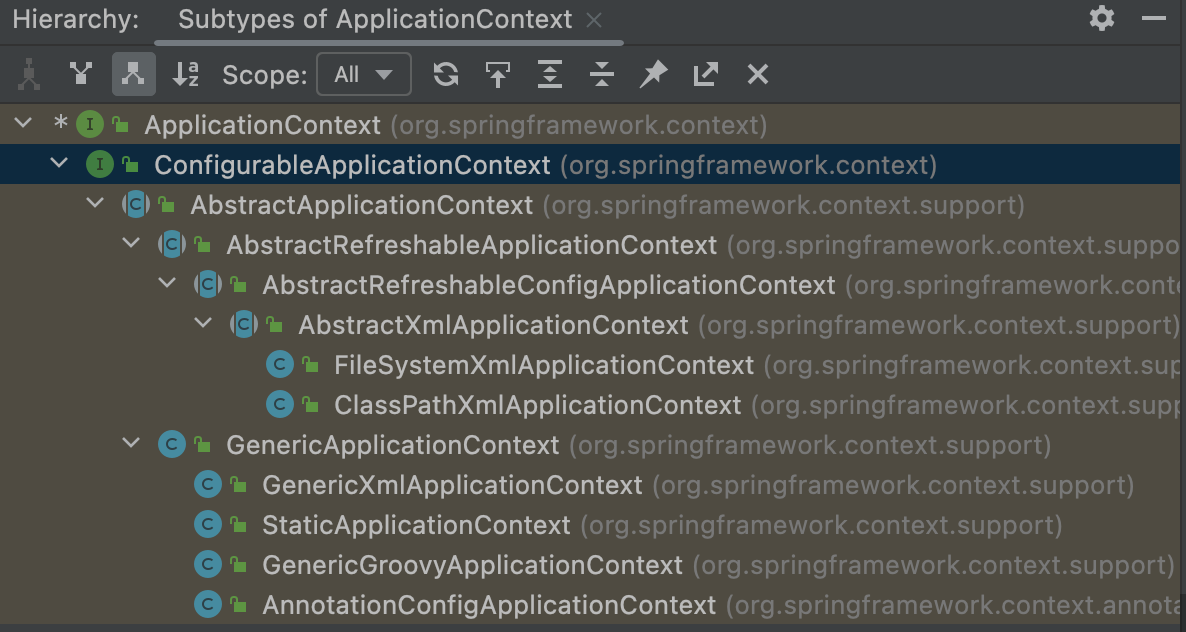
Task: Select ClassPathXmlApplicationContext in the tree
Action: pos(537,405)
